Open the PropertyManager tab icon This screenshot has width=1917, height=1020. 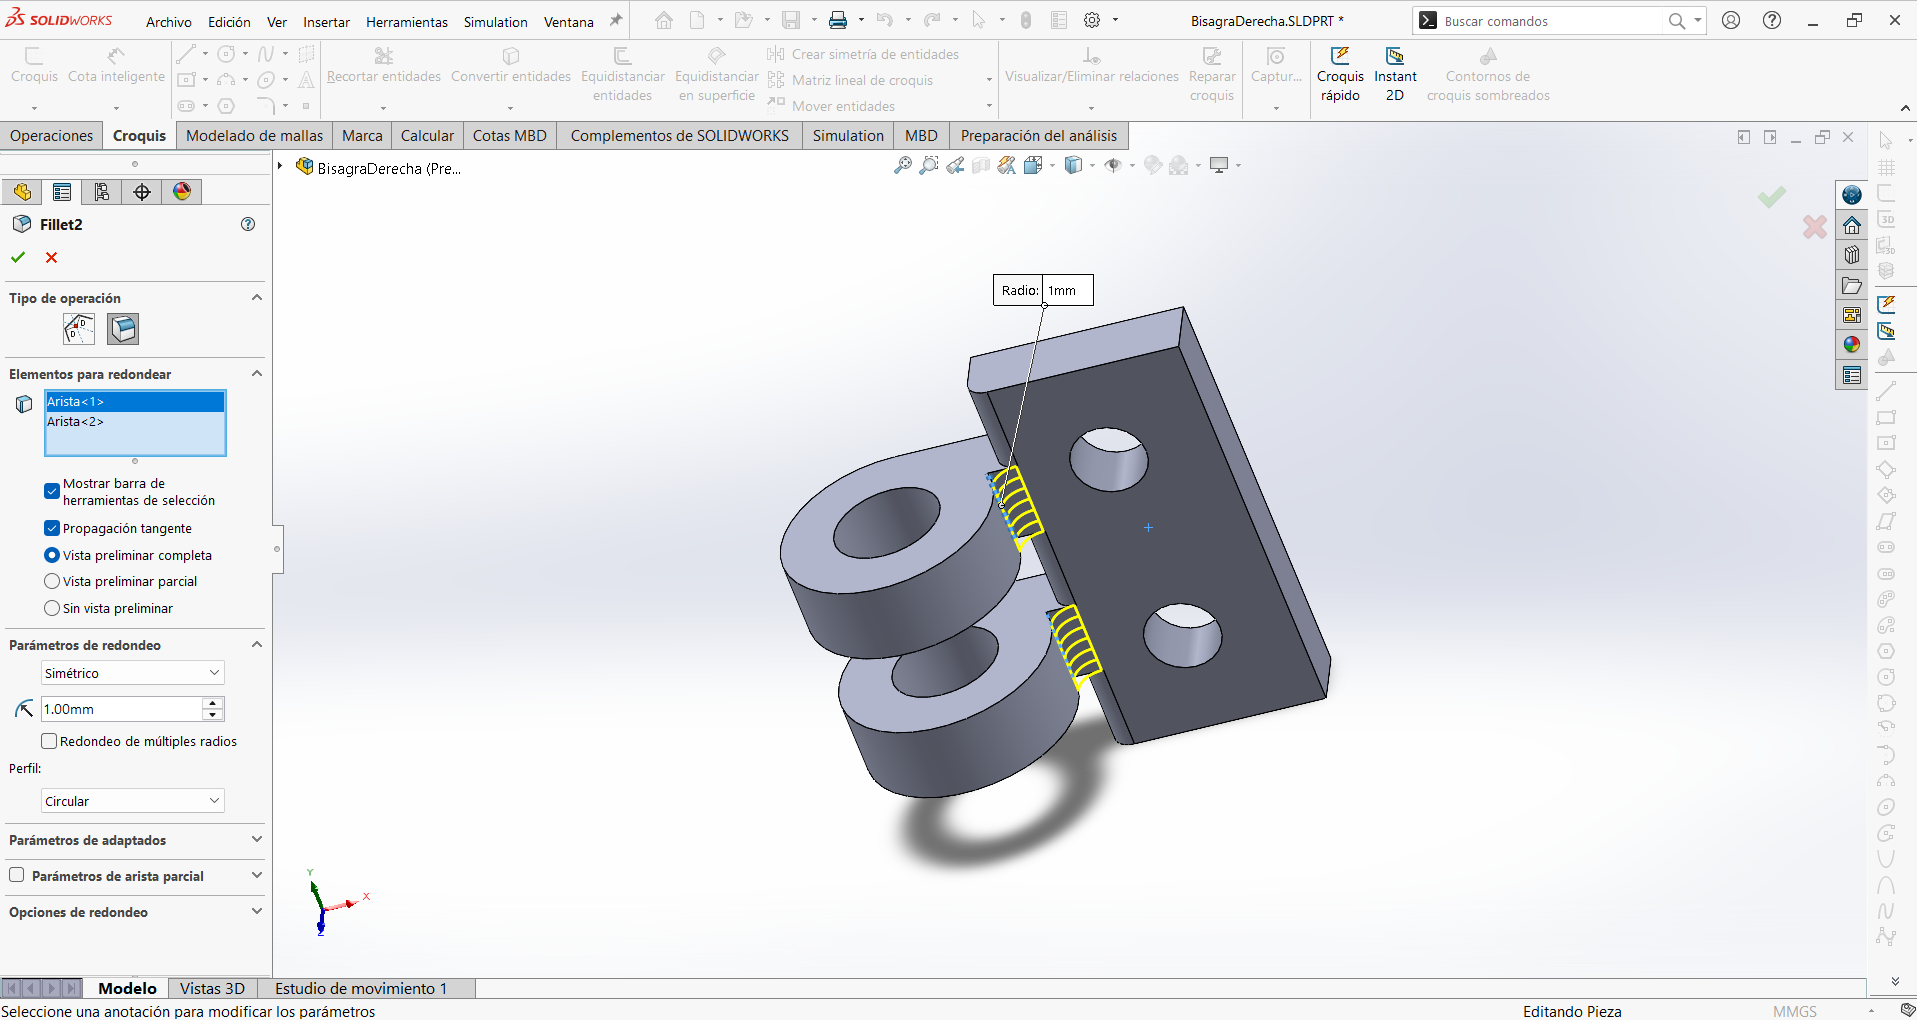tap(62, 192)
